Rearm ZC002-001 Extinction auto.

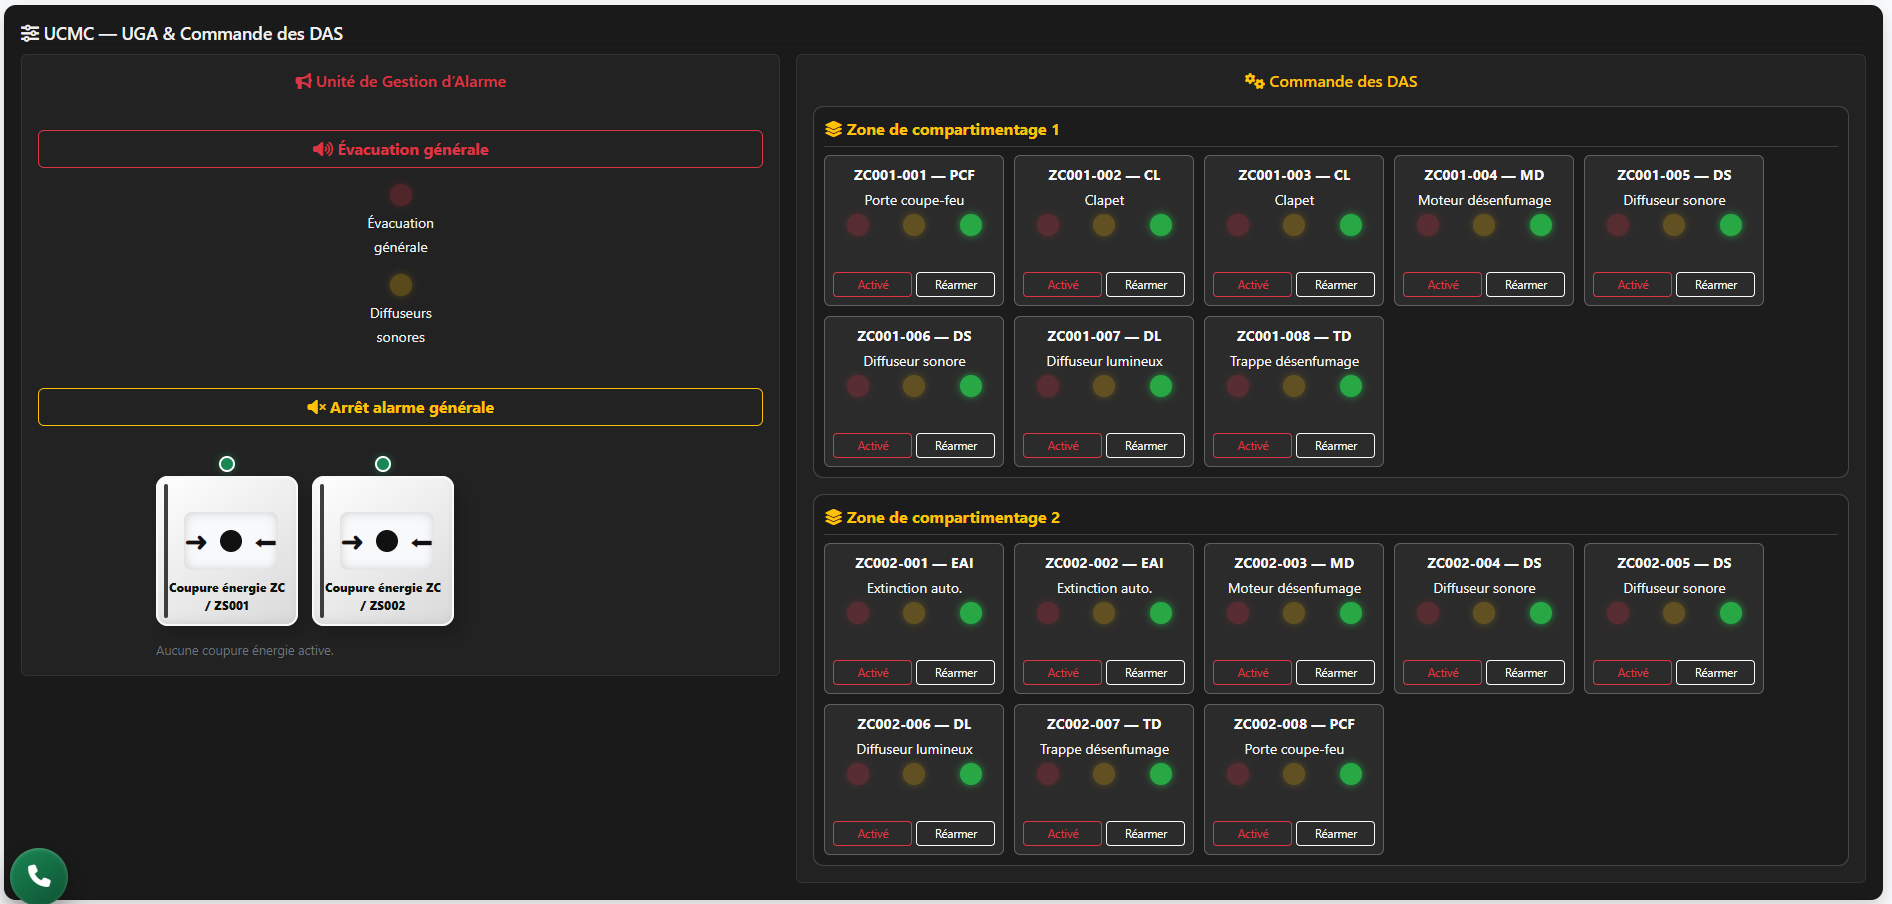tap(956, 673)
